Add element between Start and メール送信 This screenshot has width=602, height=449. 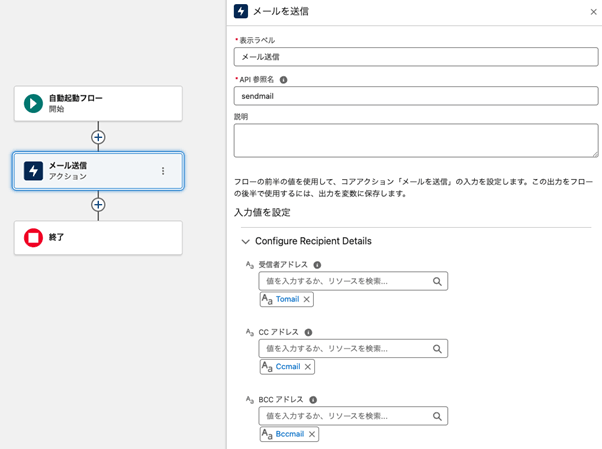point(98,137)
